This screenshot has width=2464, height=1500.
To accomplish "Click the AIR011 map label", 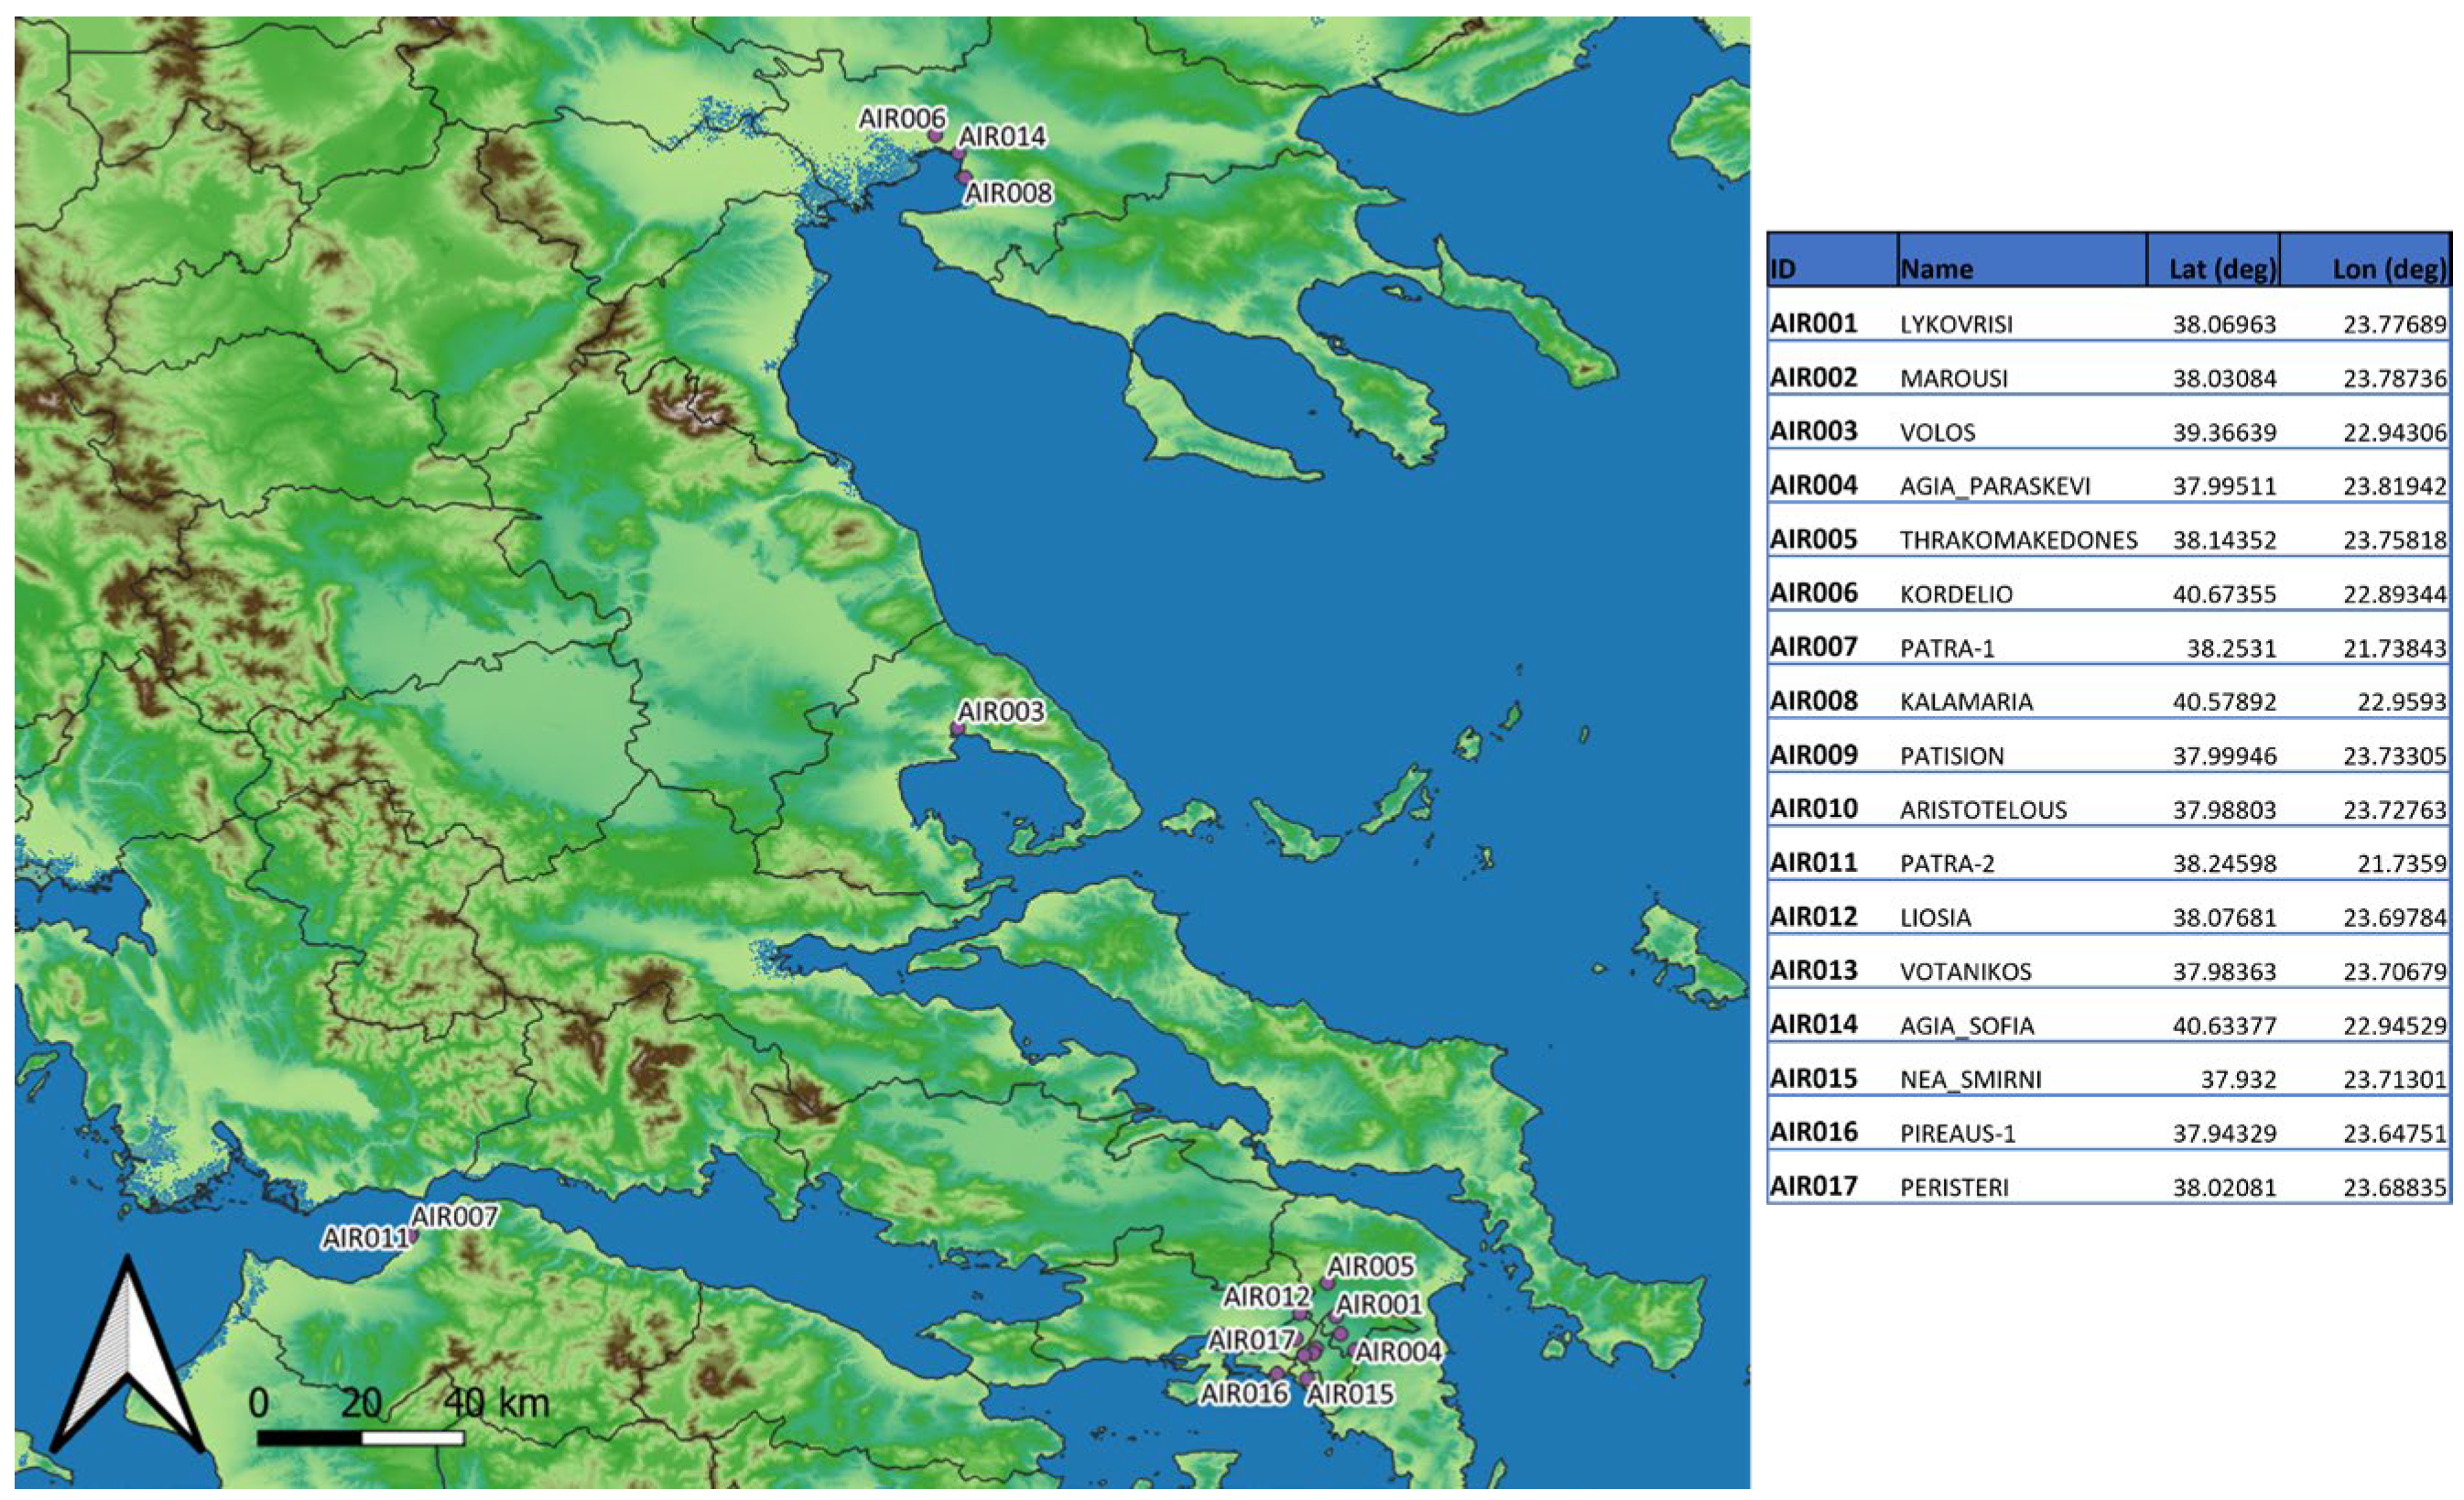I will click(365, 1239).
